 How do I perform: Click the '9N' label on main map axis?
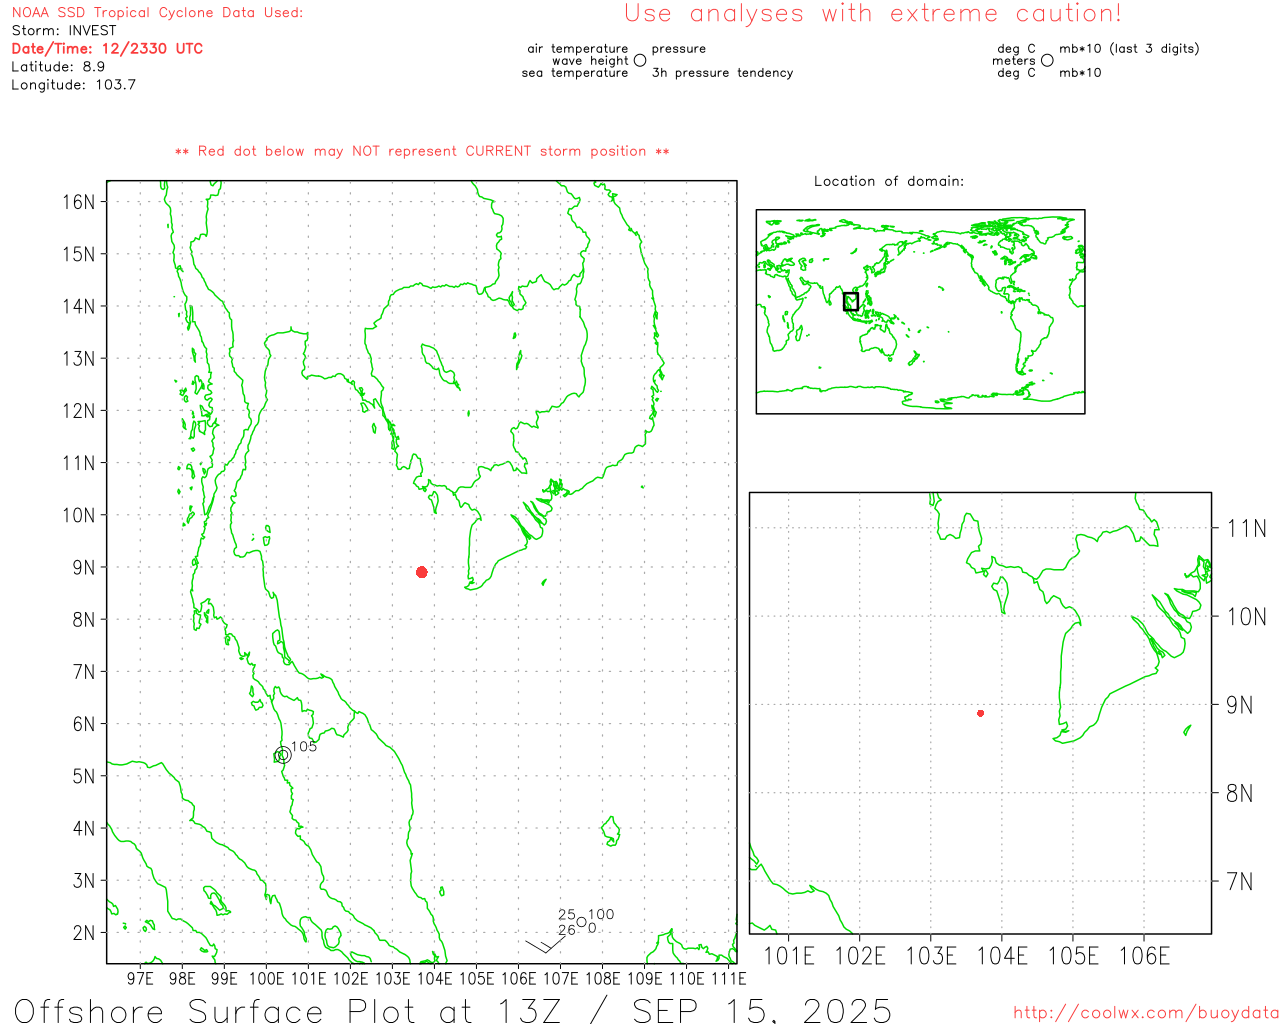pyautogui.click(x=83, y=568)
